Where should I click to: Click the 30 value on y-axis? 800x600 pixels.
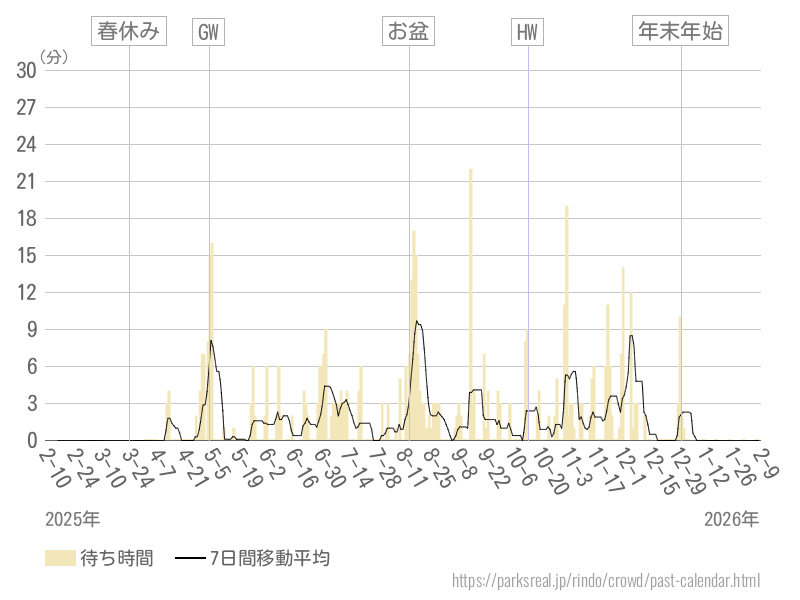(x=27, y=70)
